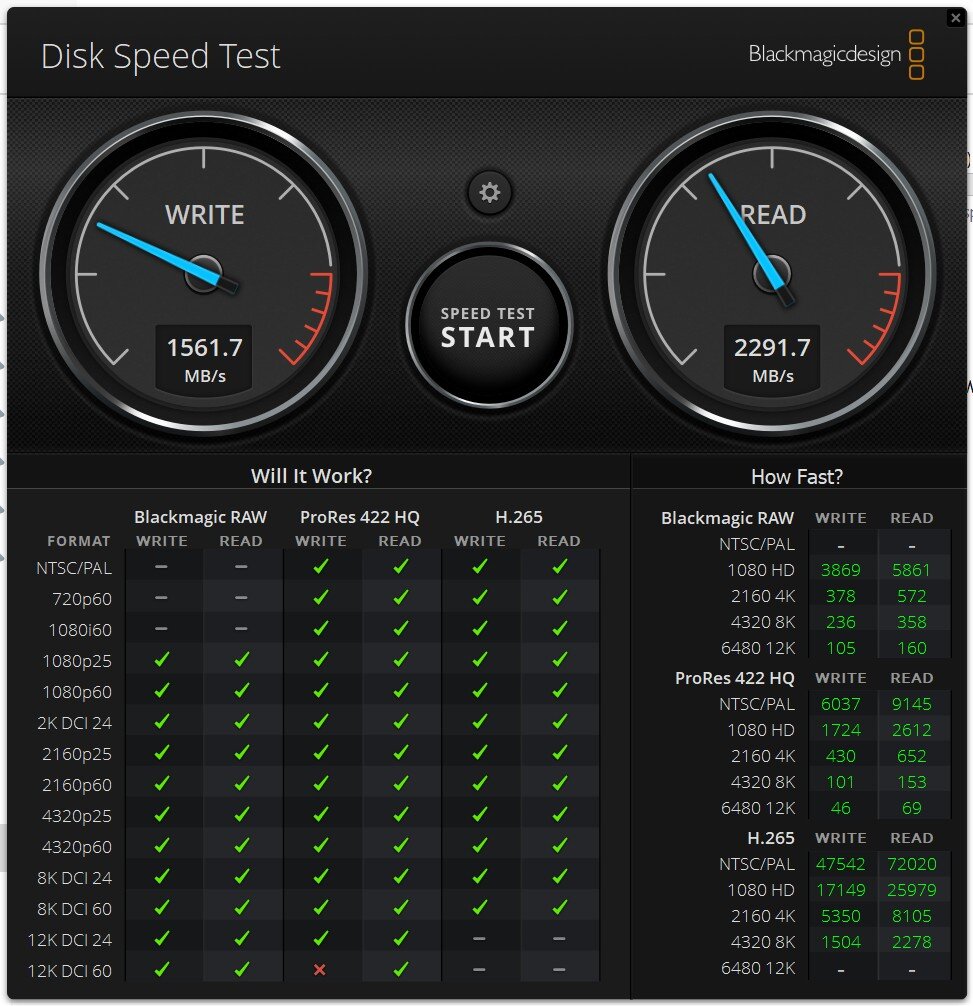Image resolution: width=973 pixels, height=1006 pixels.
Task: Select the 720p60 format row label
Action: point(81,599)
